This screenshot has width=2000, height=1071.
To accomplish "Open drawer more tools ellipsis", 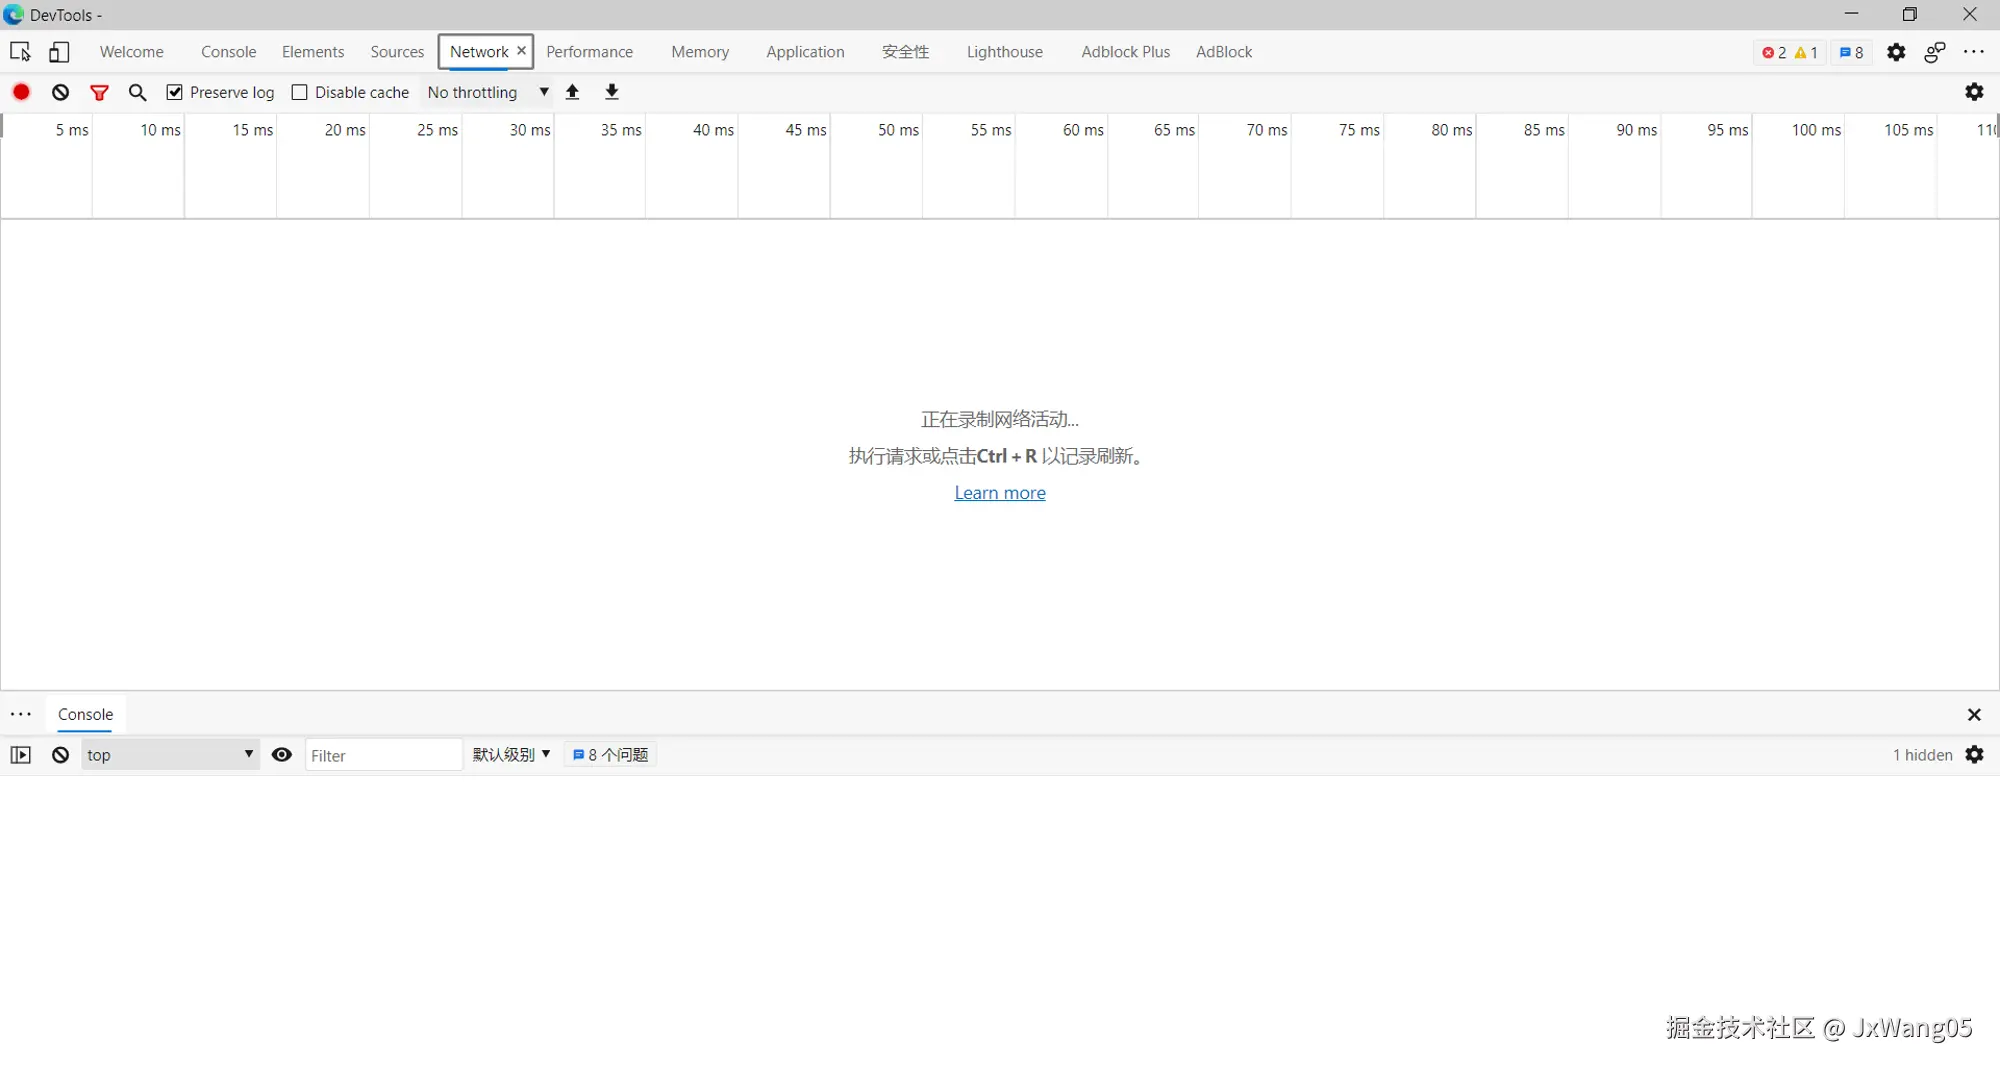I will click(21, 714).
